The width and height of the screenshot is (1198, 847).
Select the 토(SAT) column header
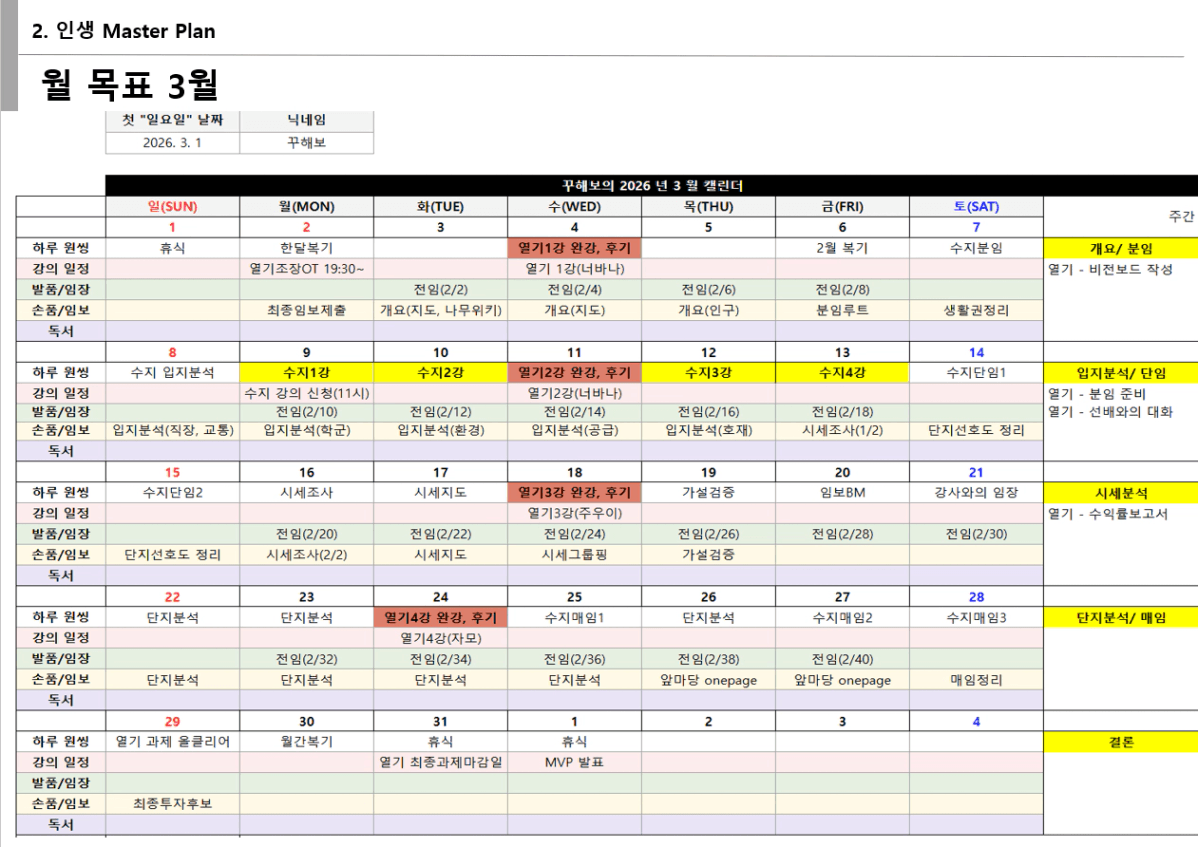(x=976, y=207)
